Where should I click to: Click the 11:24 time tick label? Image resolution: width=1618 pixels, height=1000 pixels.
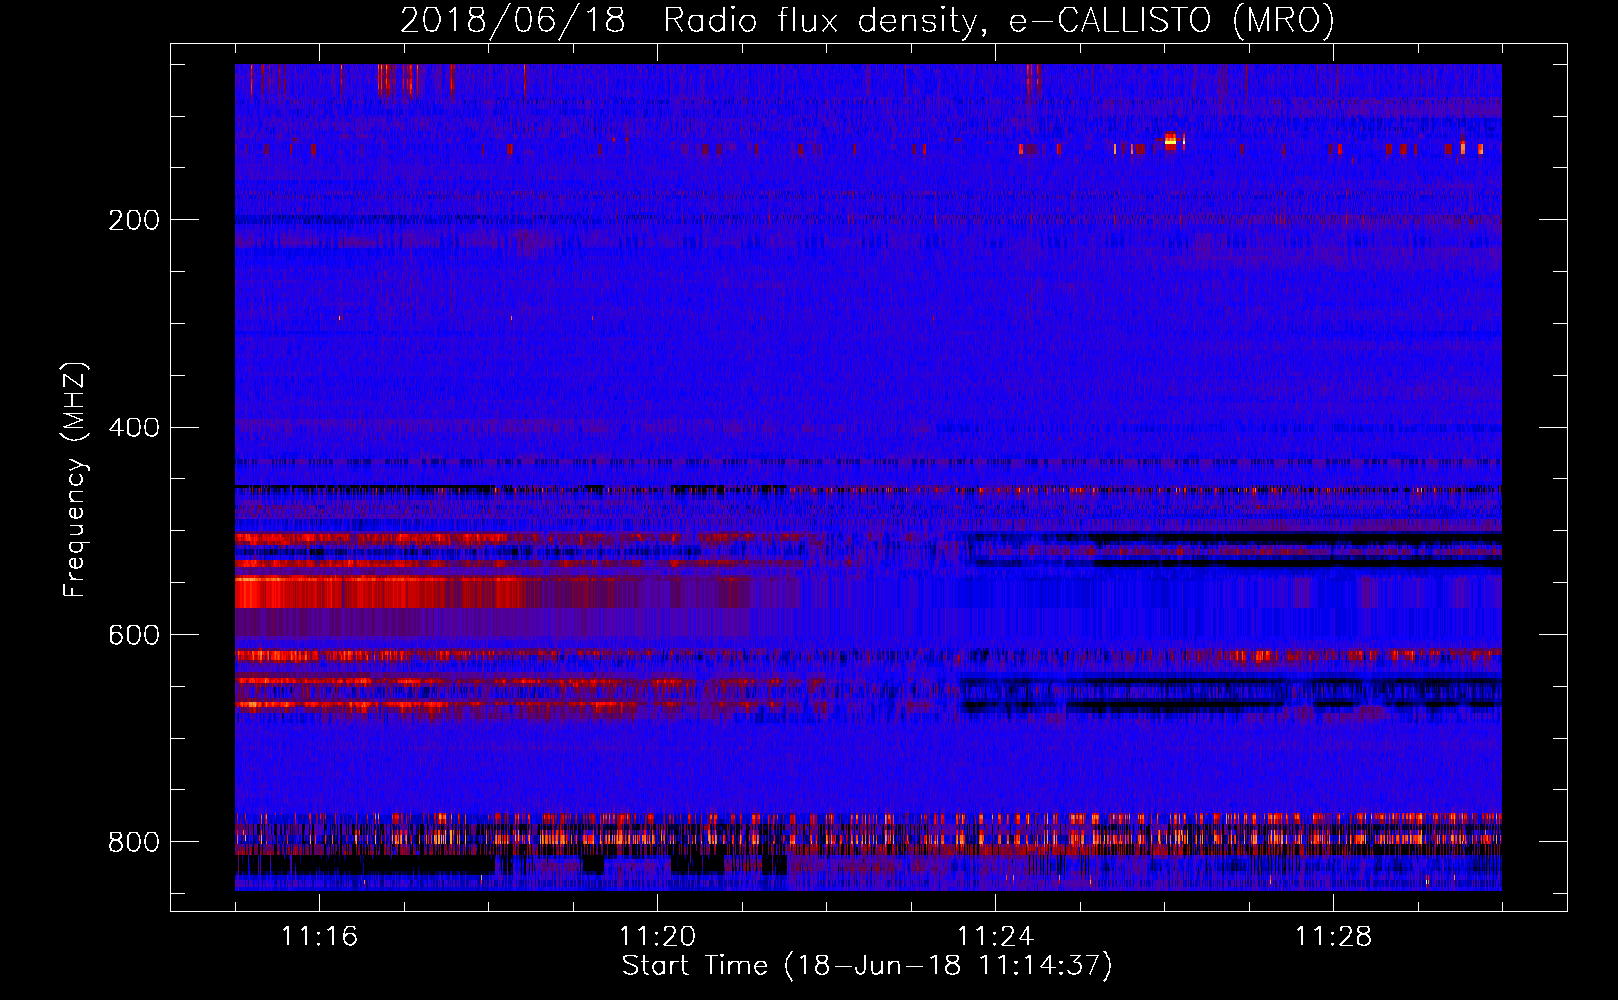point(995,937)
